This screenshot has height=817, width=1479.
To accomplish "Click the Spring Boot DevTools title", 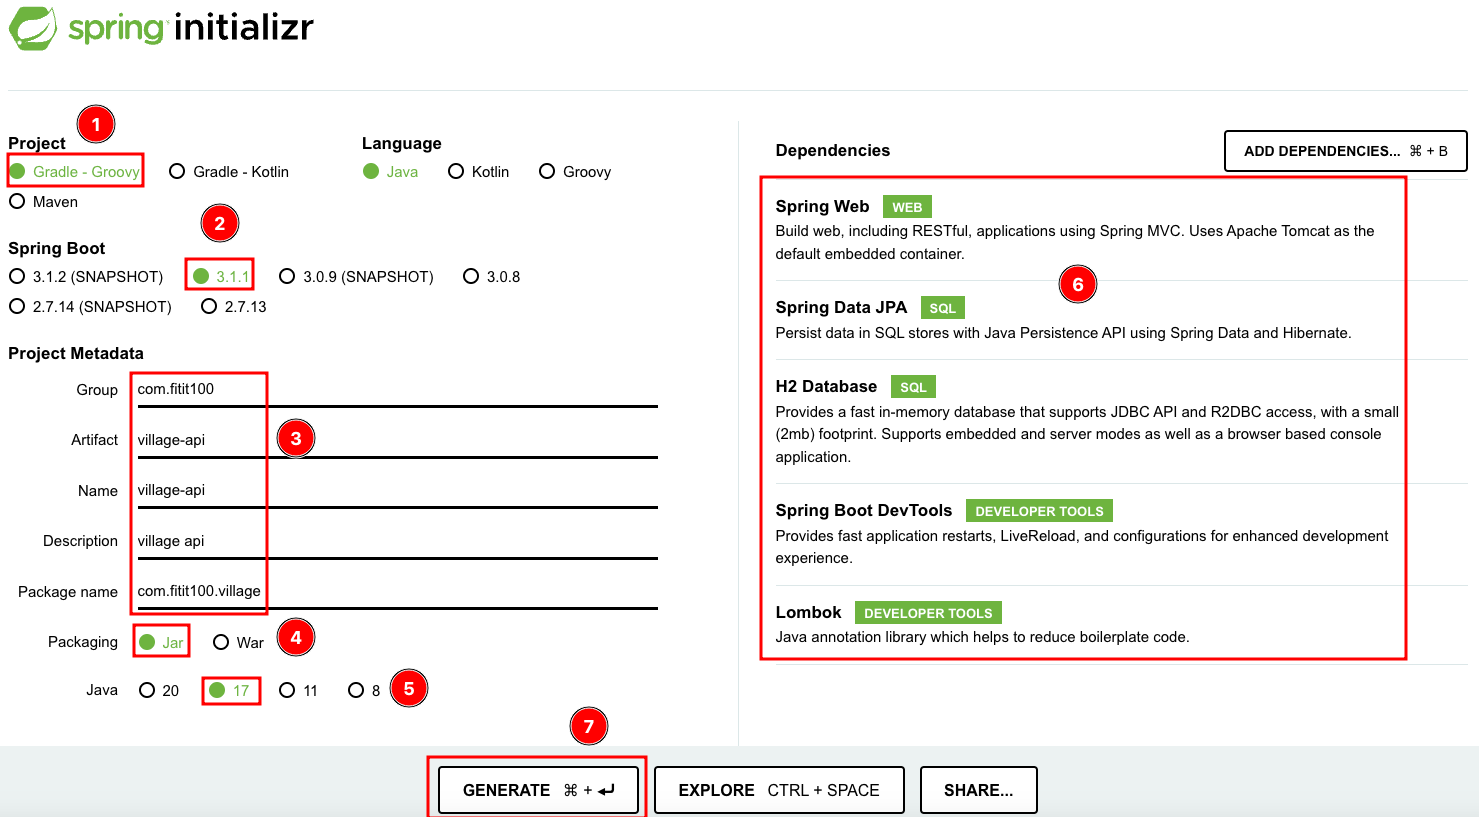I will [x=864, y=510].
